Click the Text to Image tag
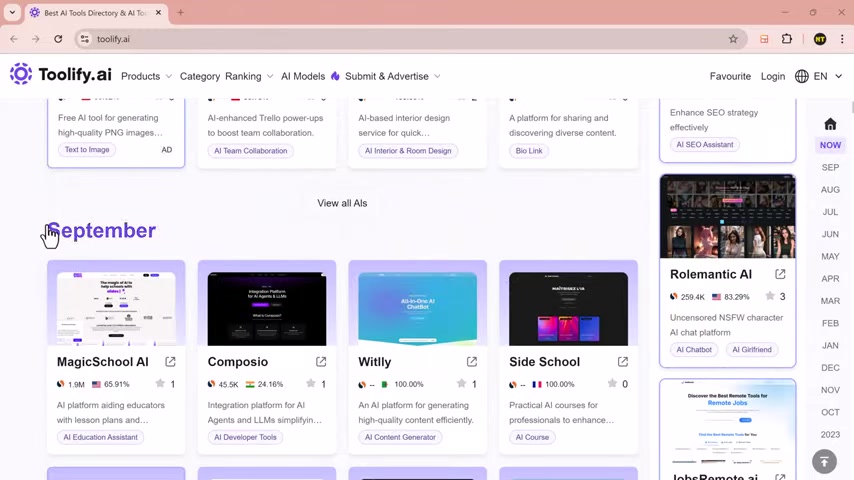This screenshot has height=480, width=854. (x=87, y=150)
